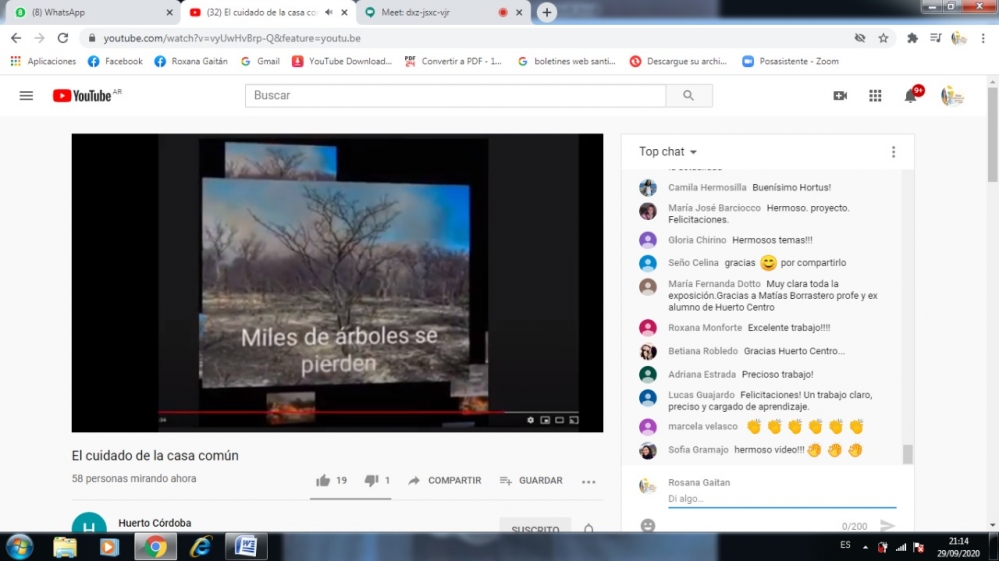
Task: Open the YouTube hamburger guide menu
Action: pos(26,96)
